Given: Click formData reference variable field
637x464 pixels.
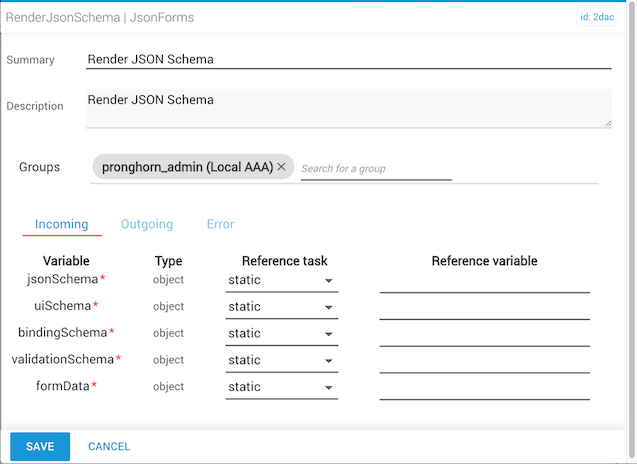Looking at the screenshot, I should point(484,388).
